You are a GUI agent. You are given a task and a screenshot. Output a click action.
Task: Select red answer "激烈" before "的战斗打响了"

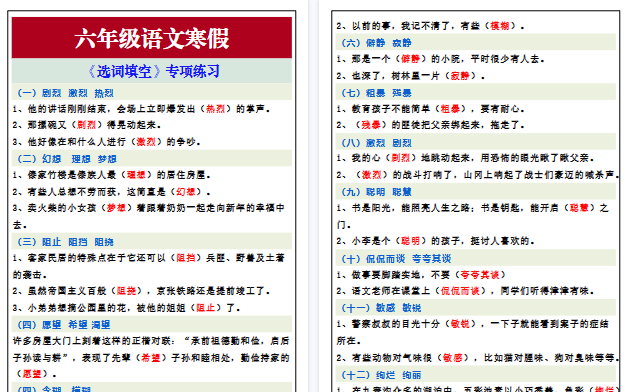coord(371,175)
